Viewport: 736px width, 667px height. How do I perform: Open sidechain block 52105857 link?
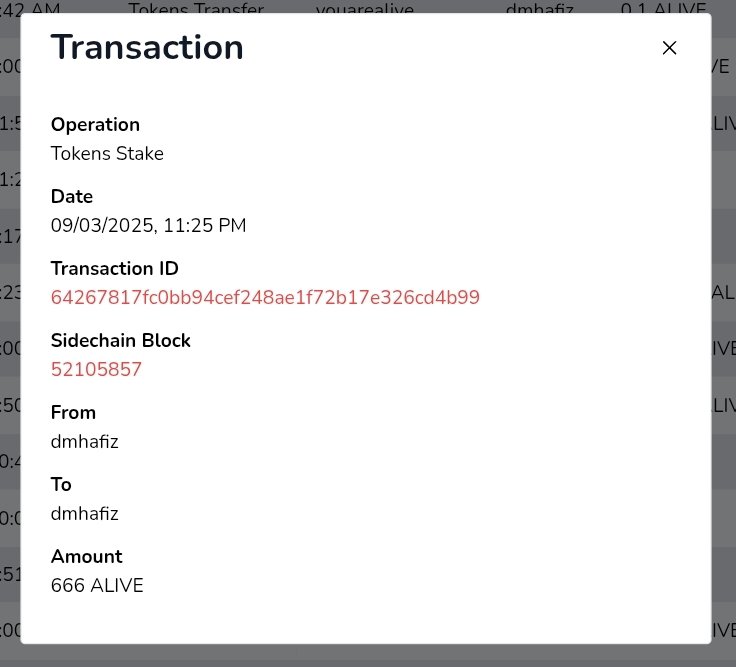coord(96,369)
